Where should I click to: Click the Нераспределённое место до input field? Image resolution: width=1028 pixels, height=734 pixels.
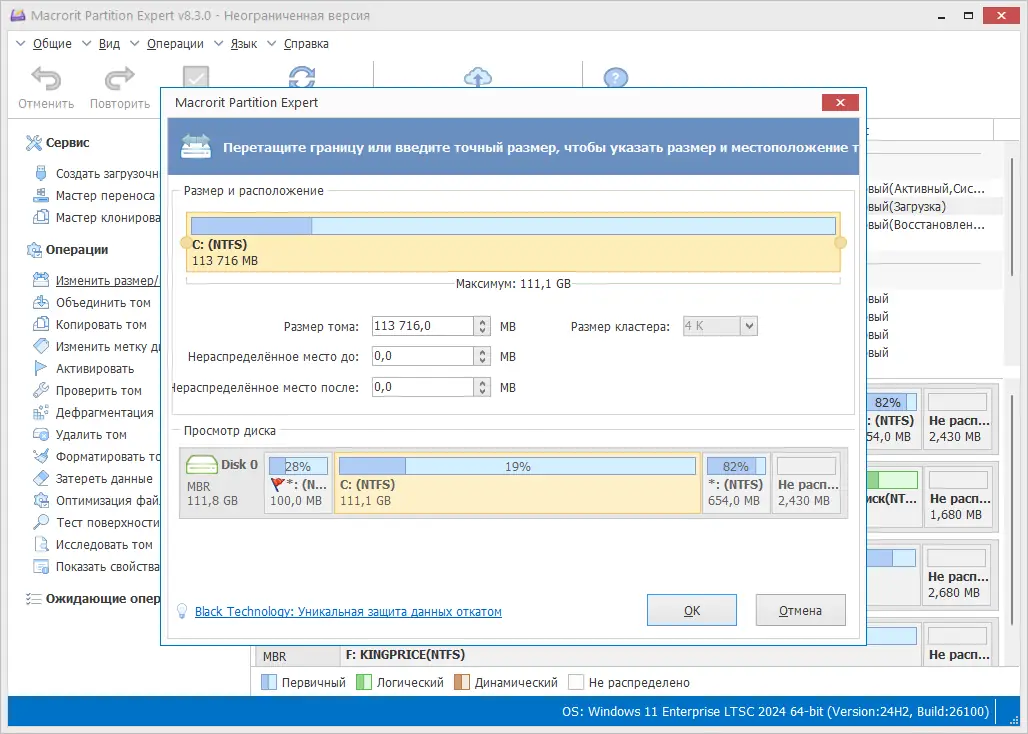[423, 356]
